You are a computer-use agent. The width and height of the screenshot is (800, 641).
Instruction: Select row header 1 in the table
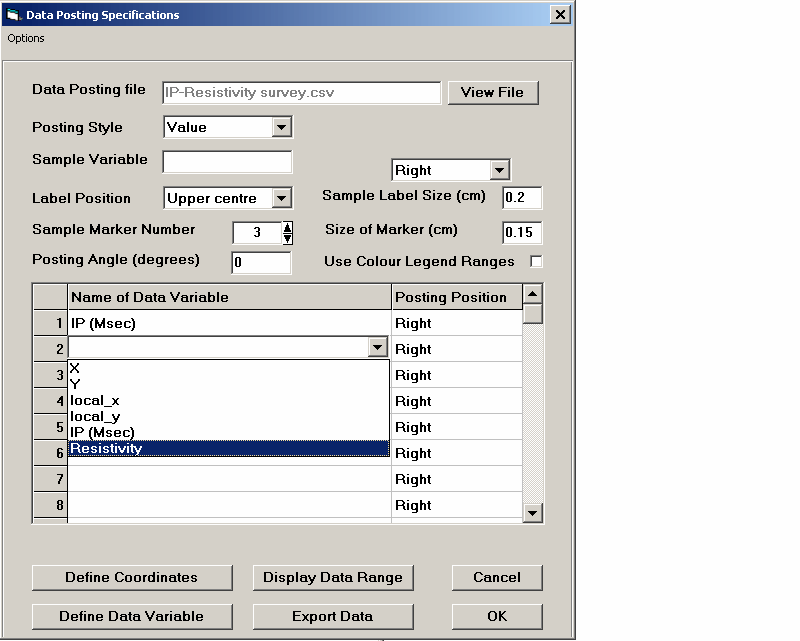click(51, 323)
